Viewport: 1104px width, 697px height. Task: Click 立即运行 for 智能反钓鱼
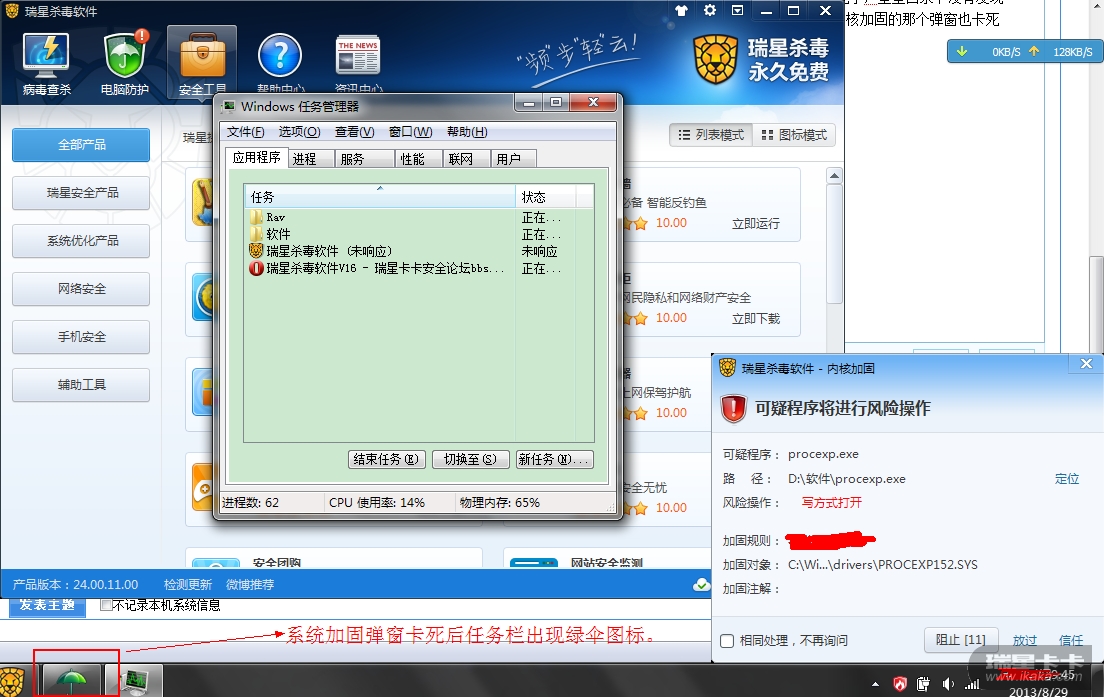coord(755,224)
